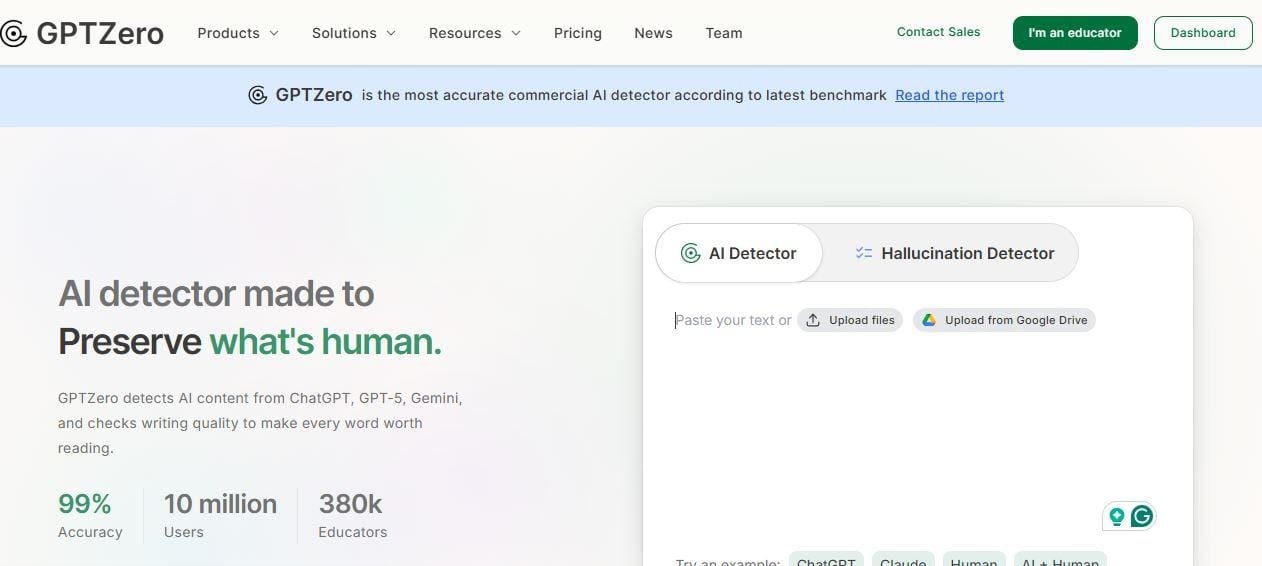Image resolution: width=1262 pixels, height=566 pixels.
Task: Click the Grammarly icon in text box
Action: point(1142,516)
